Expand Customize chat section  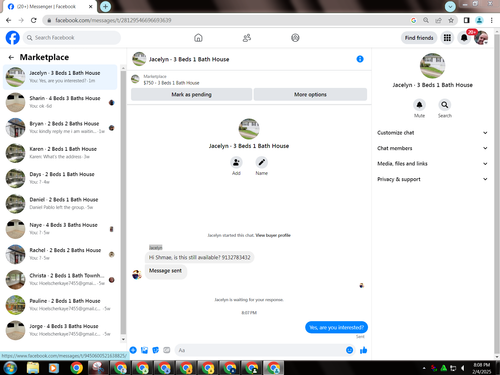tap(432, 133)
